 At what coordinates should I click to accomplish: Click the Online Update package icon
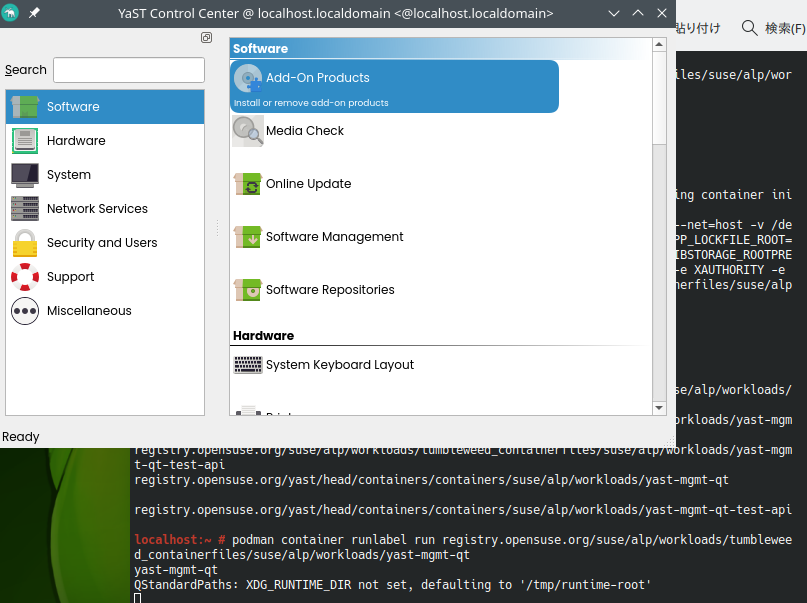[x=248, y=184]
